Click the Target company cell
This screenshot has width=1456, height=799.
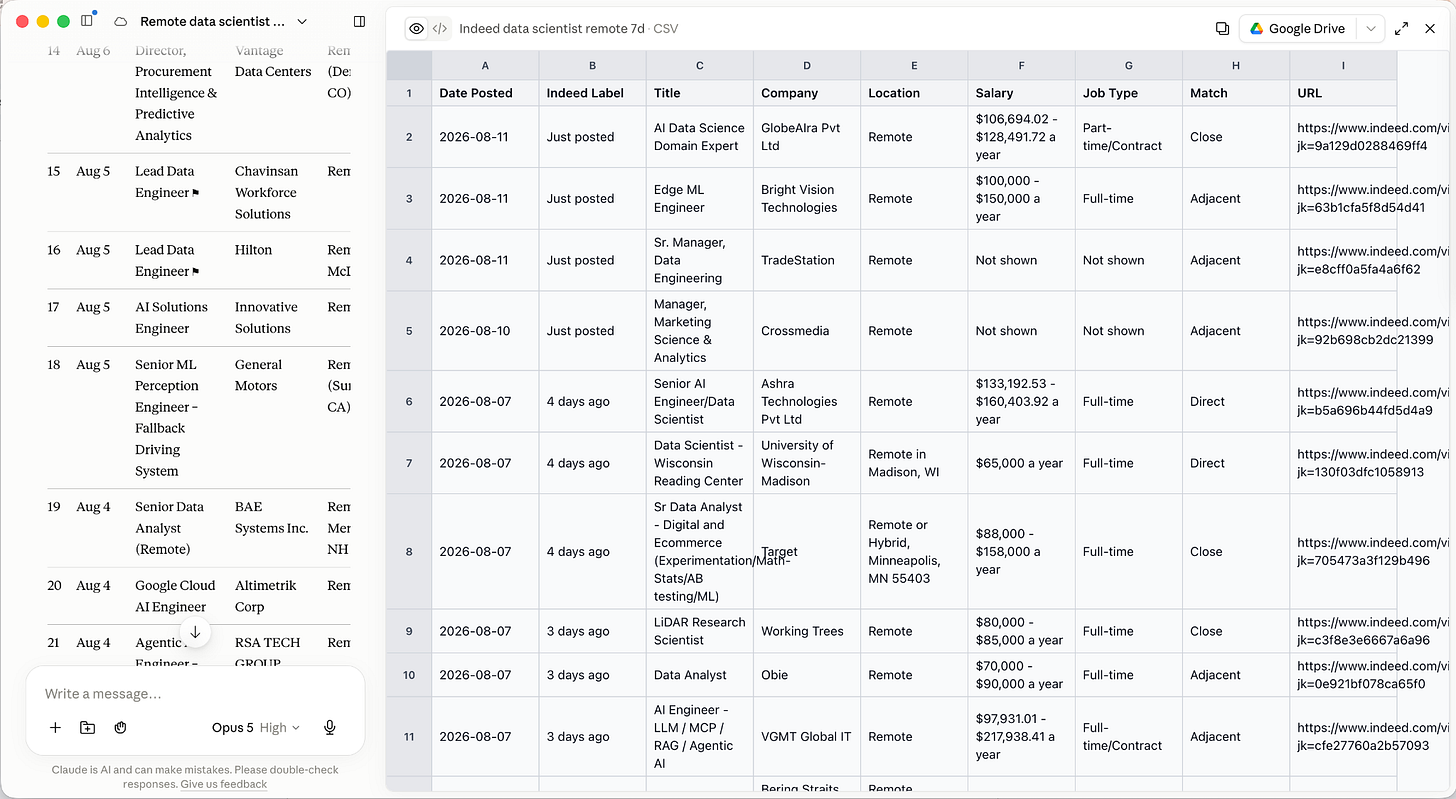pos(807,551)
